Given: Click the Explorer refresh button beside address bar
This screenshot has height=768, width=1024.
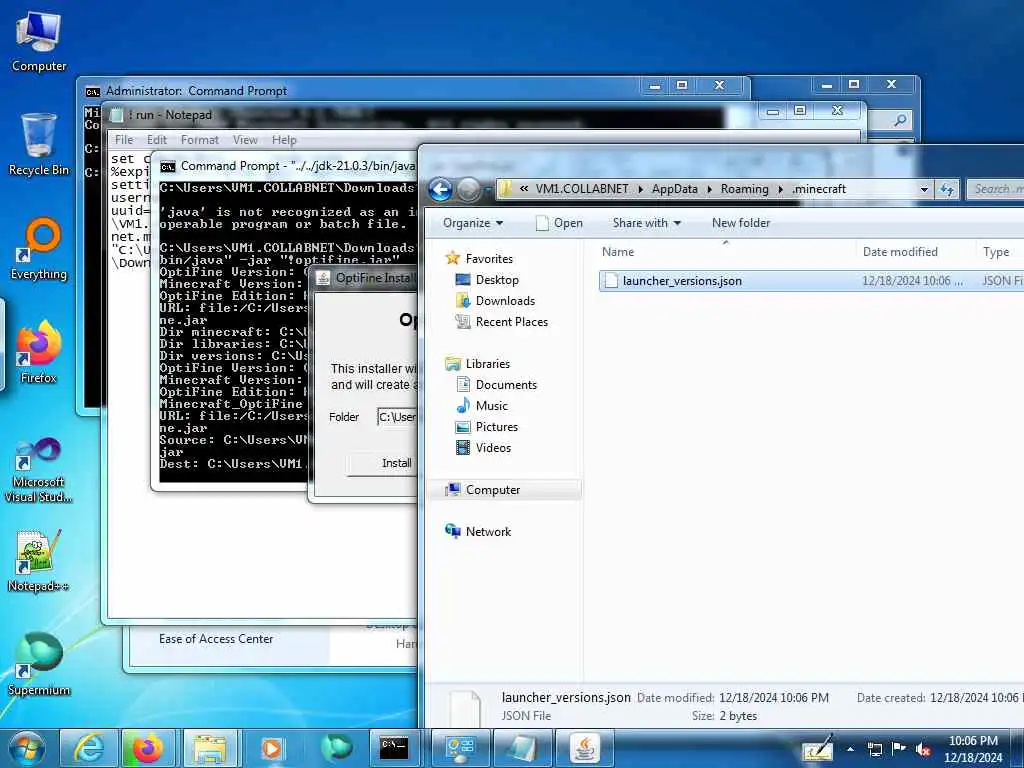Looking at the screenshot, I should (947, 189).
